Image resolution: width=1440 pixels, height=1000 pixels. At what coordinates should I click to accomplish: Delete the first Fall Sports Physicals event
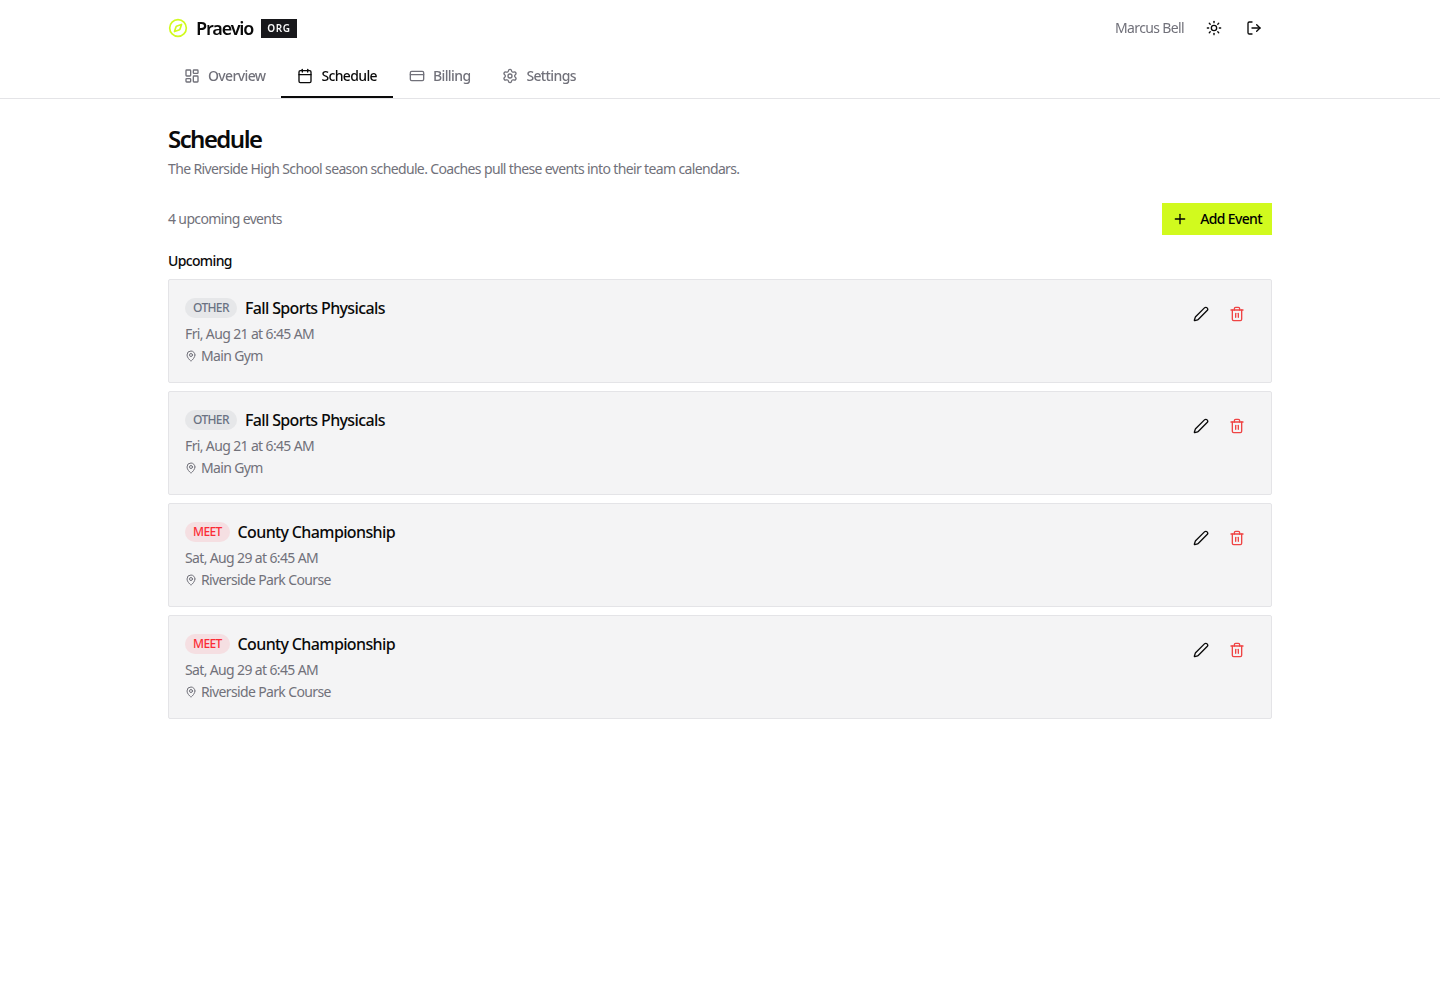tap(1237, 314)
